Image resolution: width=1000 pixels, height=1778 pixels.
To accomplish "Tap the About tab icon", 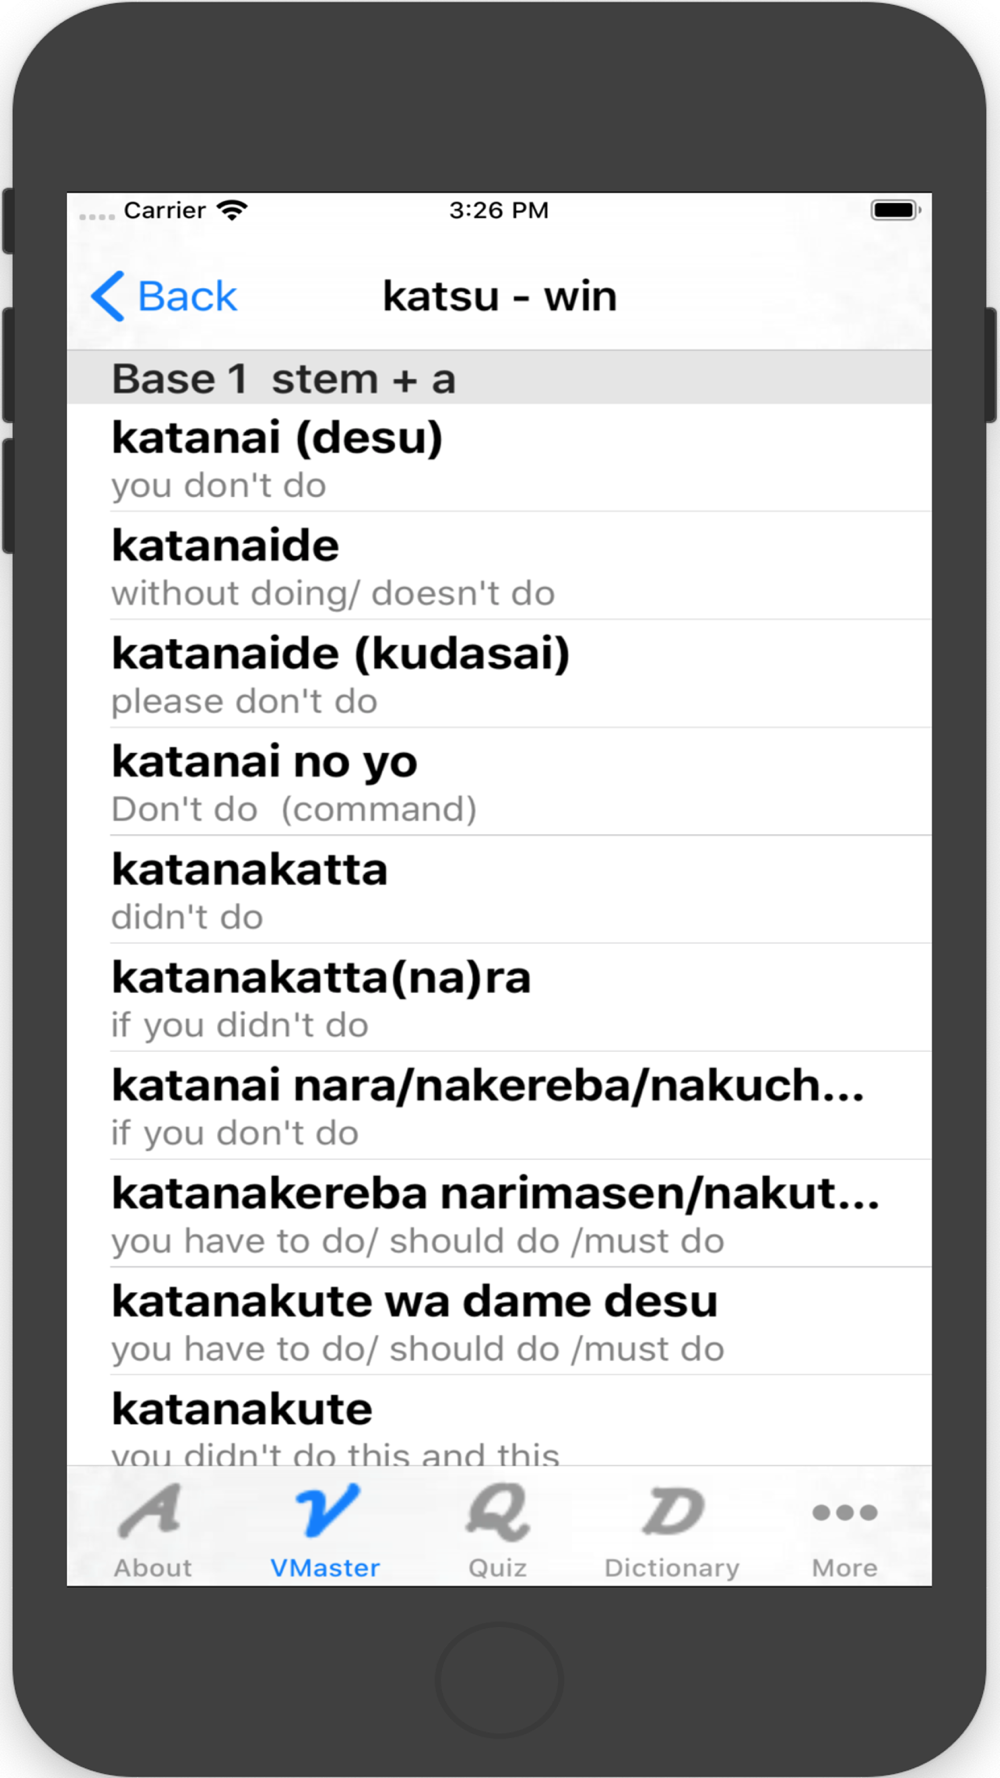I will 151,1511.
